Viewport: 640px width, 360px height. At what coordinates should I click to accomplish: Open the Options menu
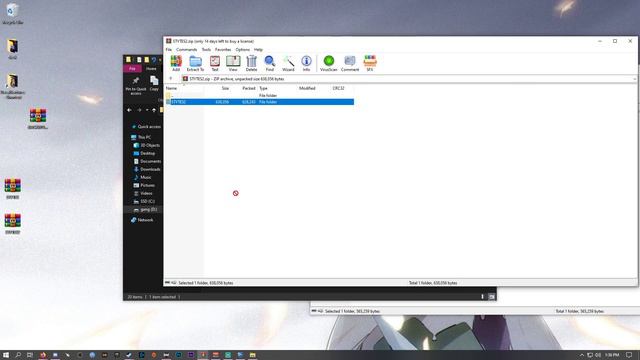(x=242, y=49)
